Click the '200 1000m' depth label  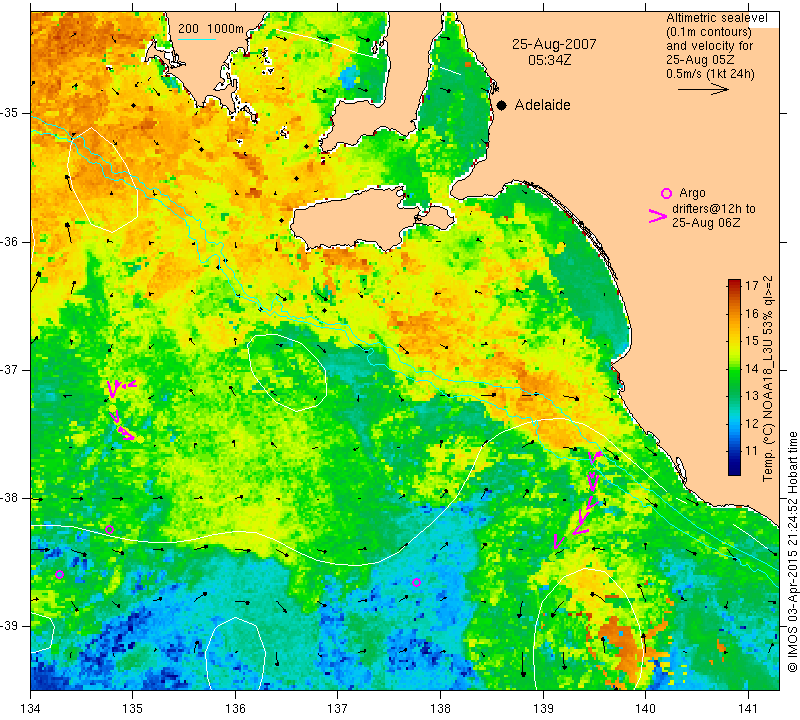point(211,29)
